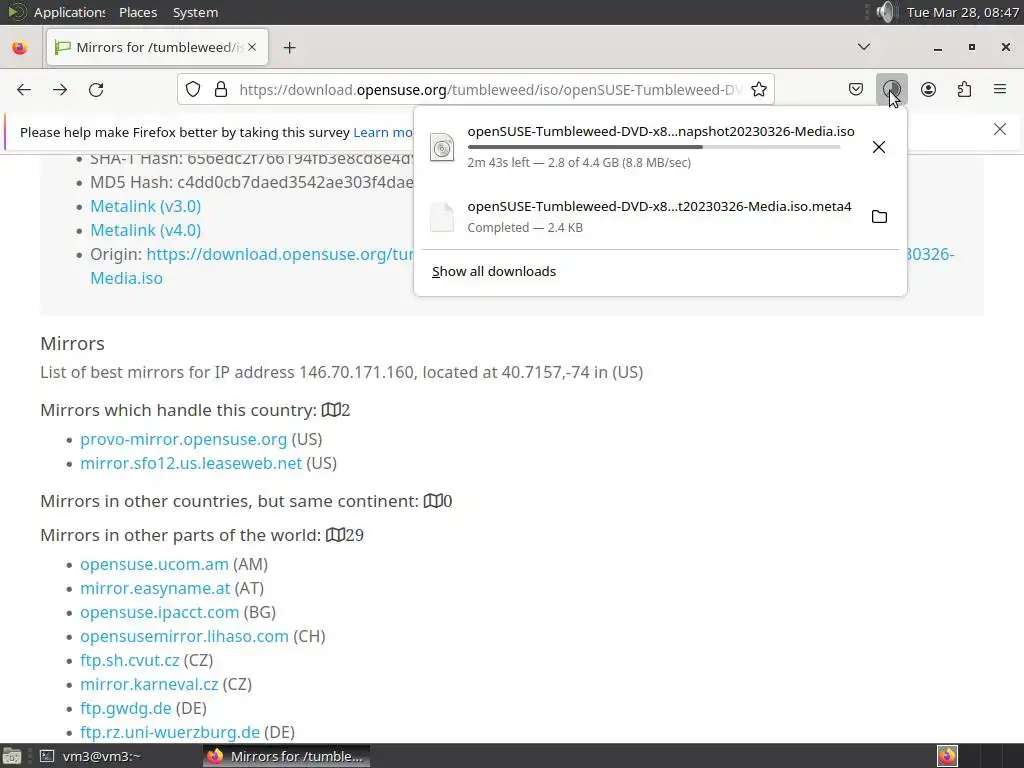The image size is (1024, 768).
Task: Dismiss the Firefox survey notification bar
Action: click(x=1000, y=129)
